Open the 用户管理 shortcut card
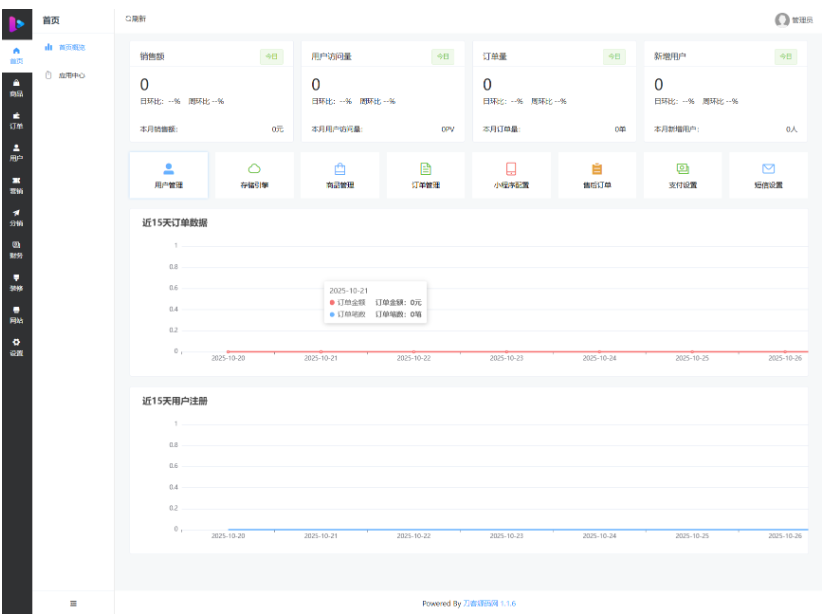822x614 pixels. pos(169,175)
